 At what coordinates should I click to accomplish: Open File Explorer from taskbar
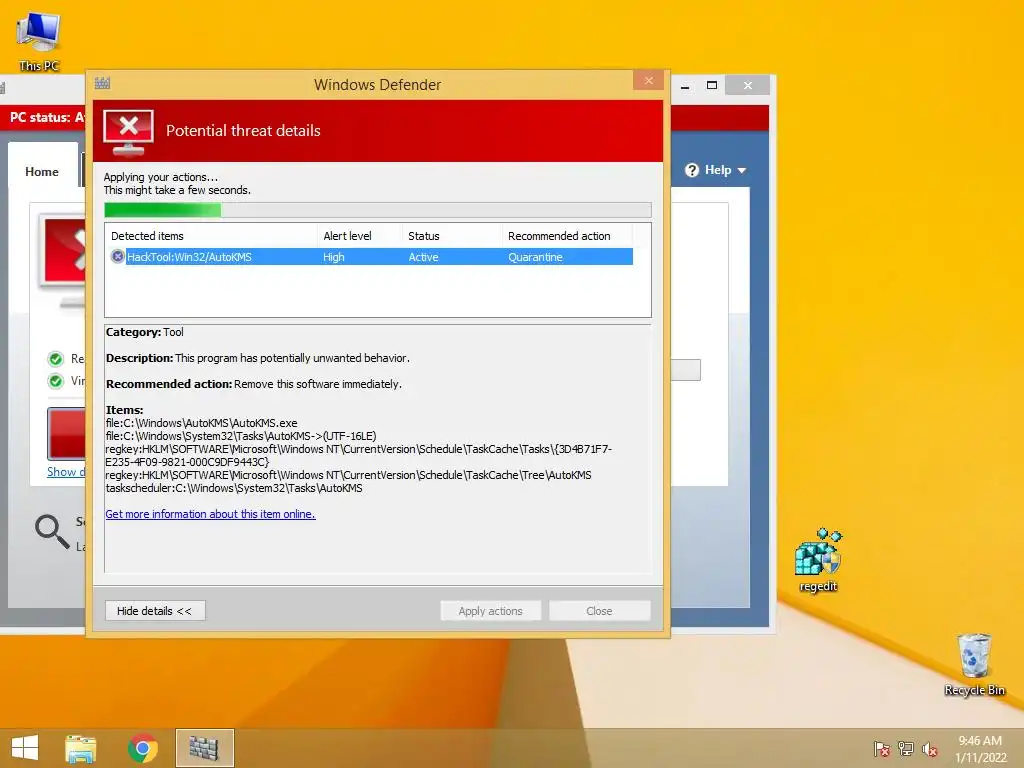(81, 748)
